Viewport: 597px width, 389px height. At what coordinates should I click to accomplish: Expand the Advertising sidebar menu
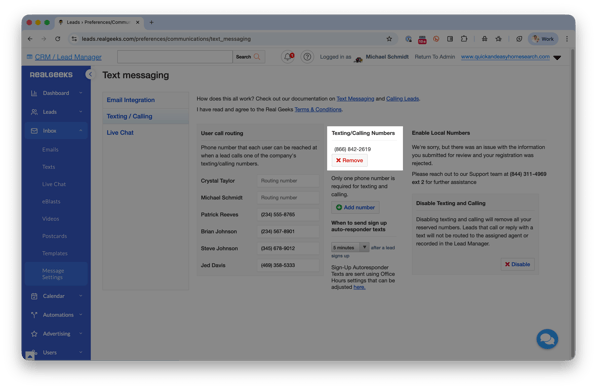[56, 334]
